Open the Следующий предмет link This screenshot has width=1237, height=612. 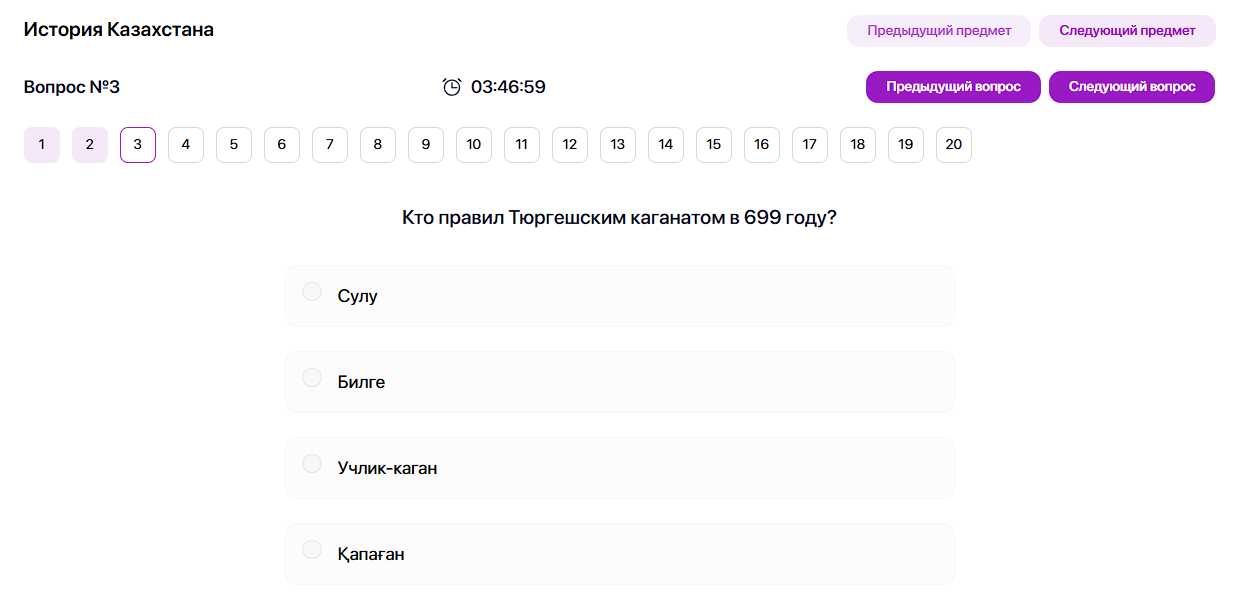coord(1127,30)
